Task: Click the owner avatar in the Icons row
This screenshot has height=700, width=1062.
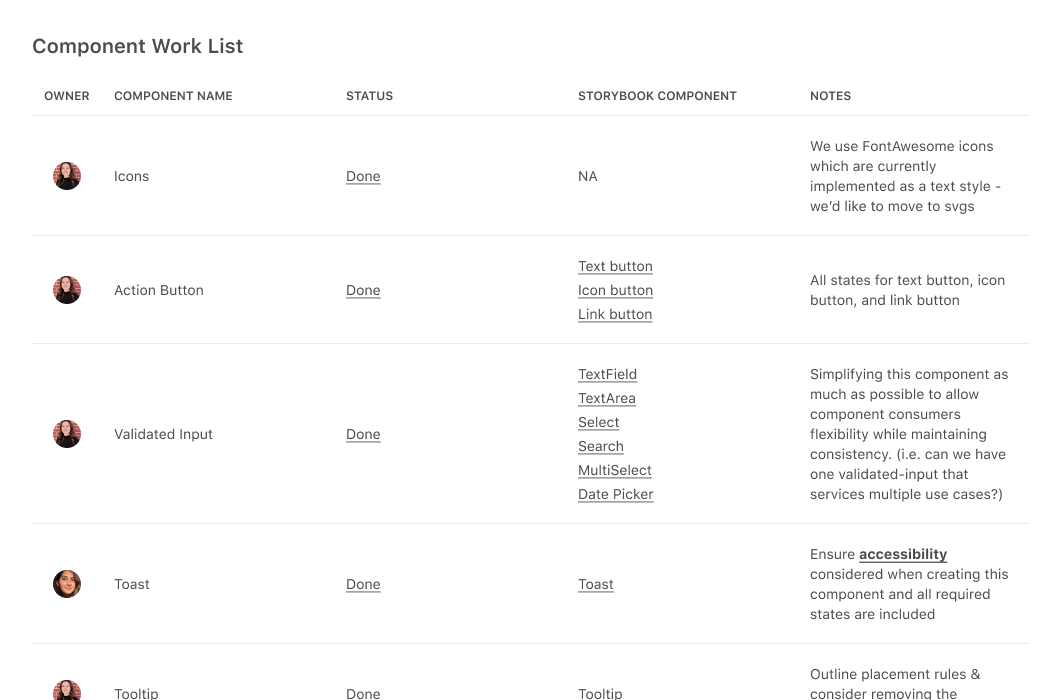Action: [66, 175]
